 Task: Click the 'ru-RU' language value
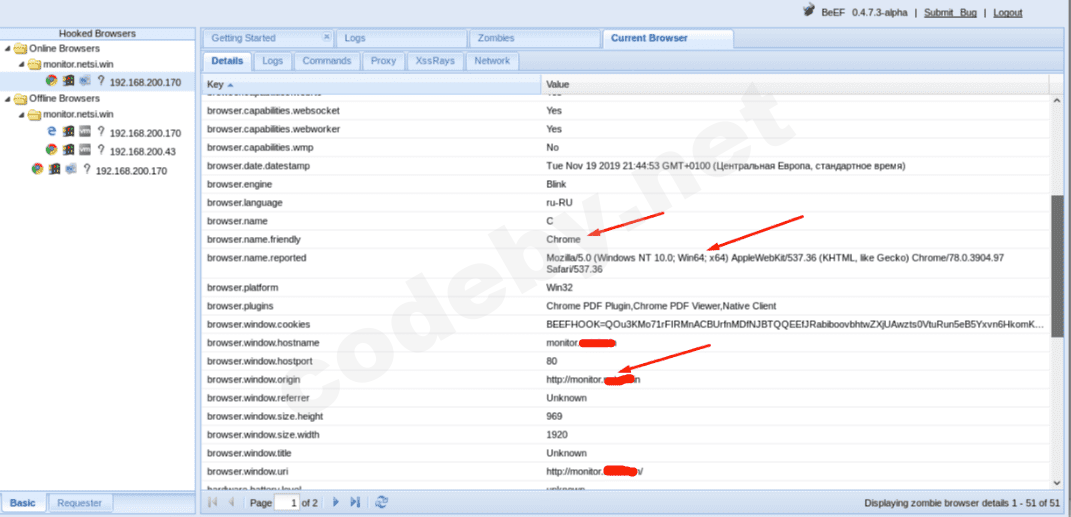click(559, 203)
